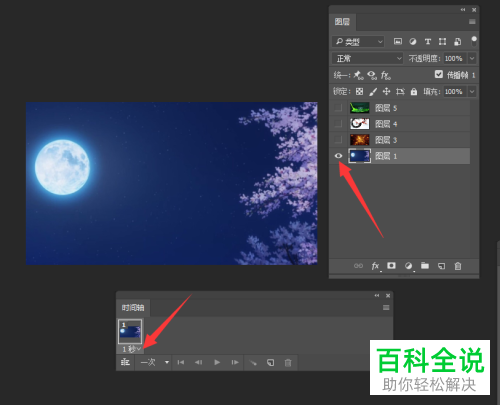The height and width of the screenshot is (405, 500).
Task: Click the fill value field 100%
Action: [455, 91]
